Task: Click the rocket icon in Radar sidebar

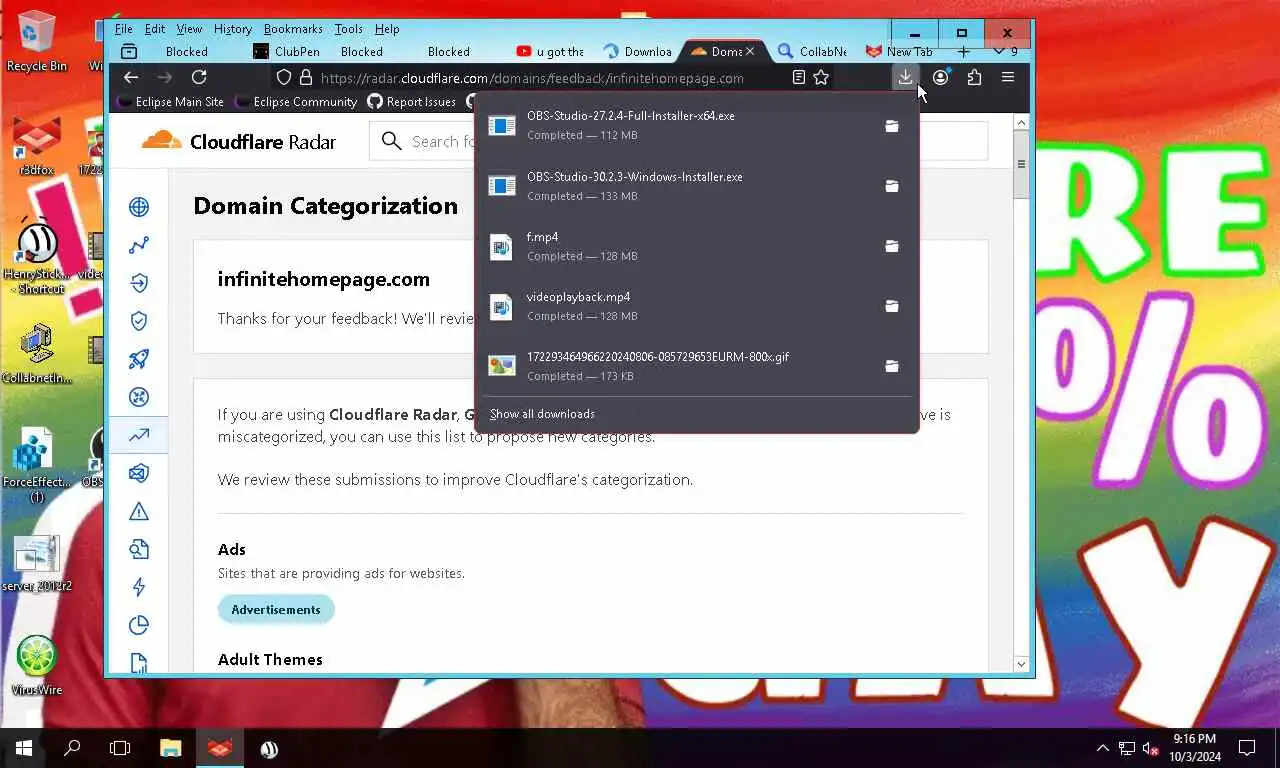Action: click(x=139, y=359)
